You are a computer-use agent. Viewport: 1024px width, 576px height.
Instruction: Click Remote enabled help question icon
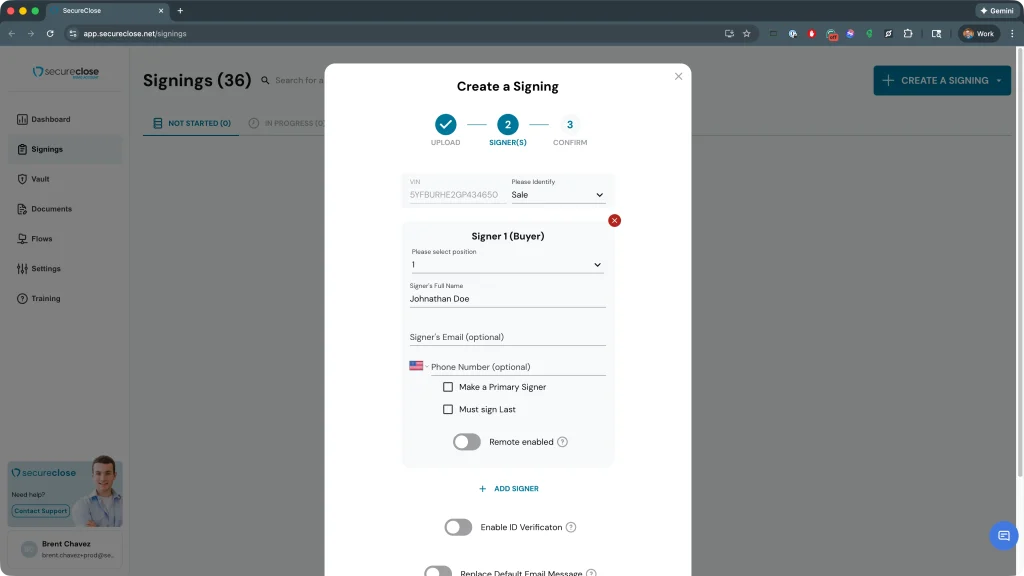(x=563, y=442)
